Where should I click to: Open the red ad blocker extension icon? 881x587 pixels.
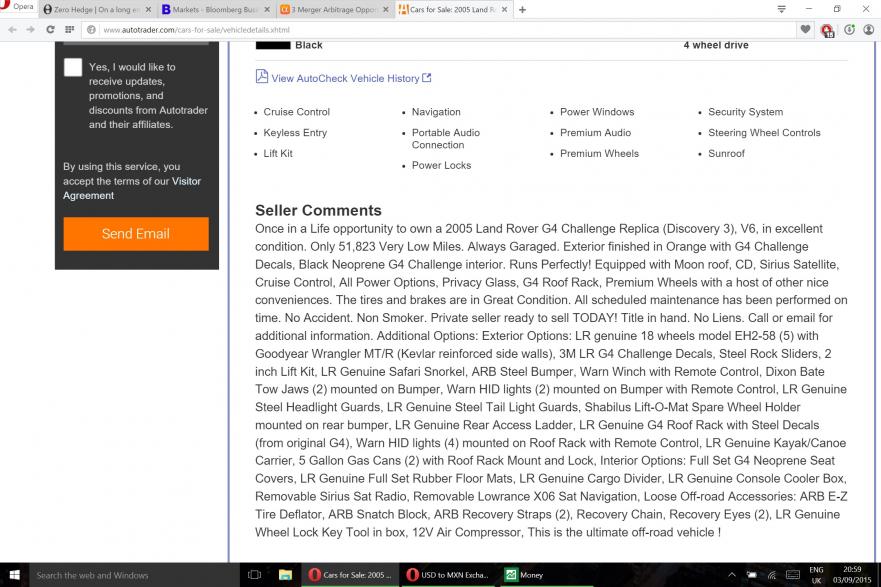click(x=827, y=30)
